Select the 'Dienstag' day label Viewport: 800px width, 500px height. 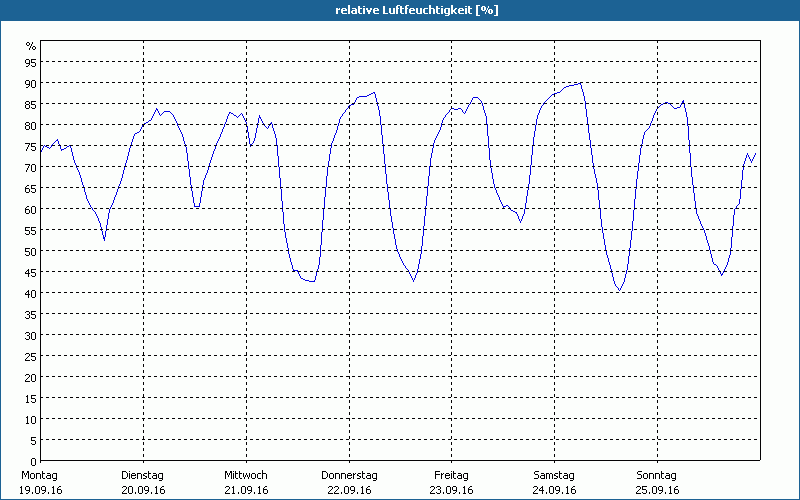tap(142, 475)
